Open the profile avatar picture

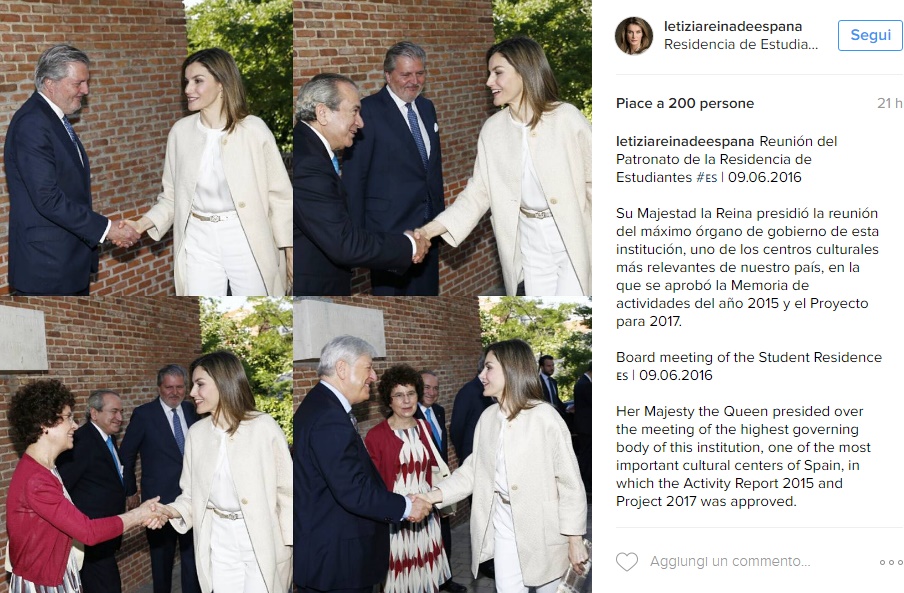(x=634, y=35)
